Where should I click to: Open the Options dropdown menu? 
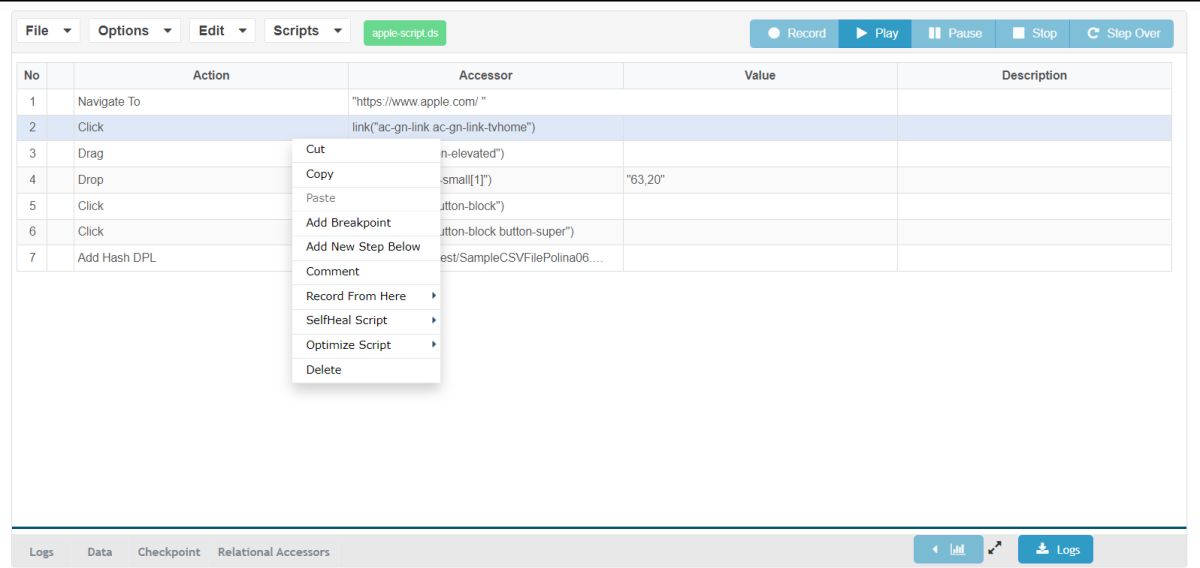[135, 31]
